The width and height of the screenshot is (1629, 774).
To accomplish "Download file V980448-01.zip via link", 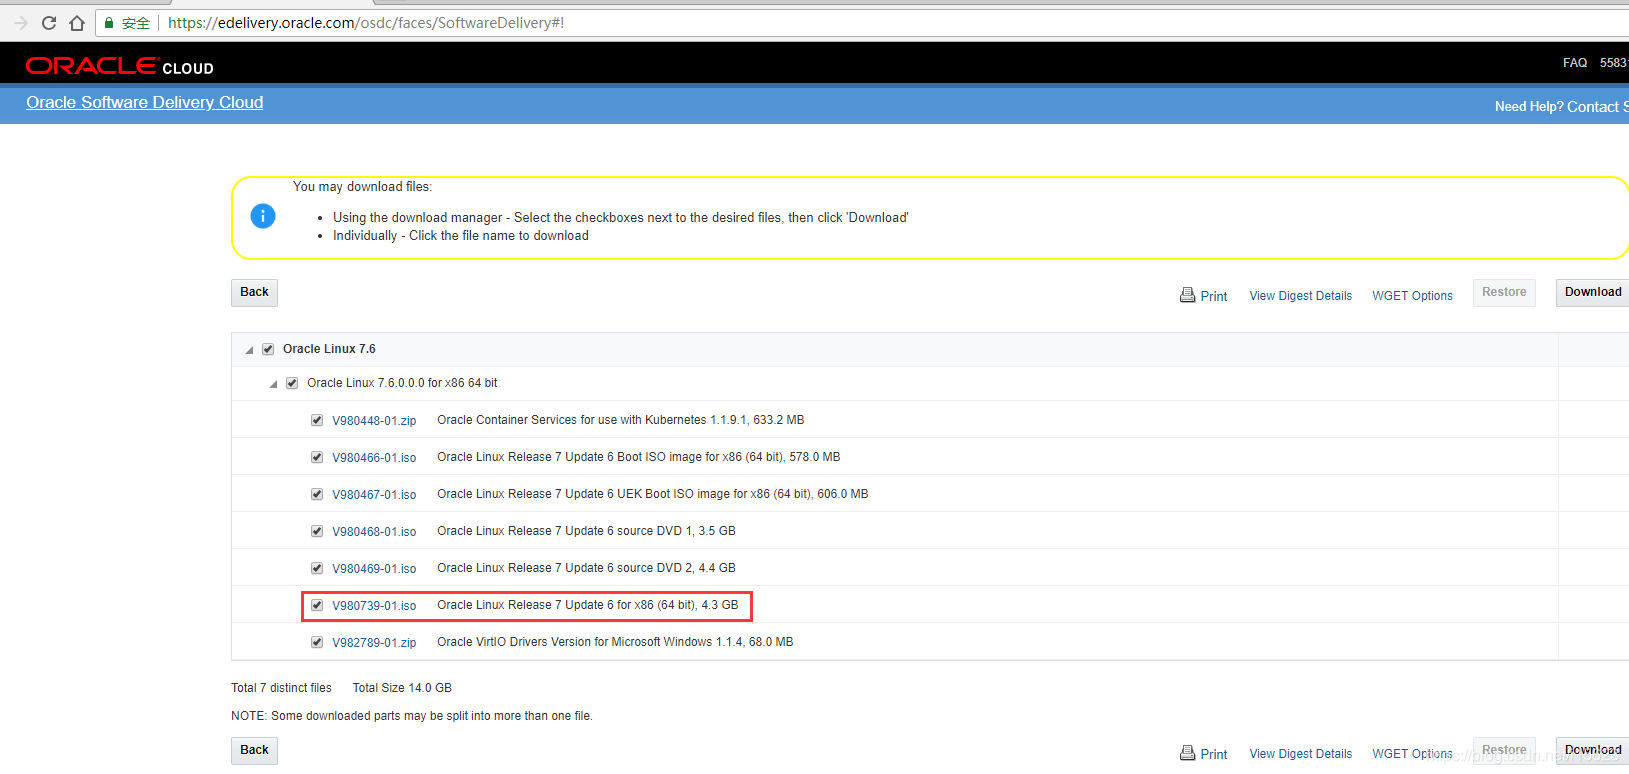I will point(374,421).
